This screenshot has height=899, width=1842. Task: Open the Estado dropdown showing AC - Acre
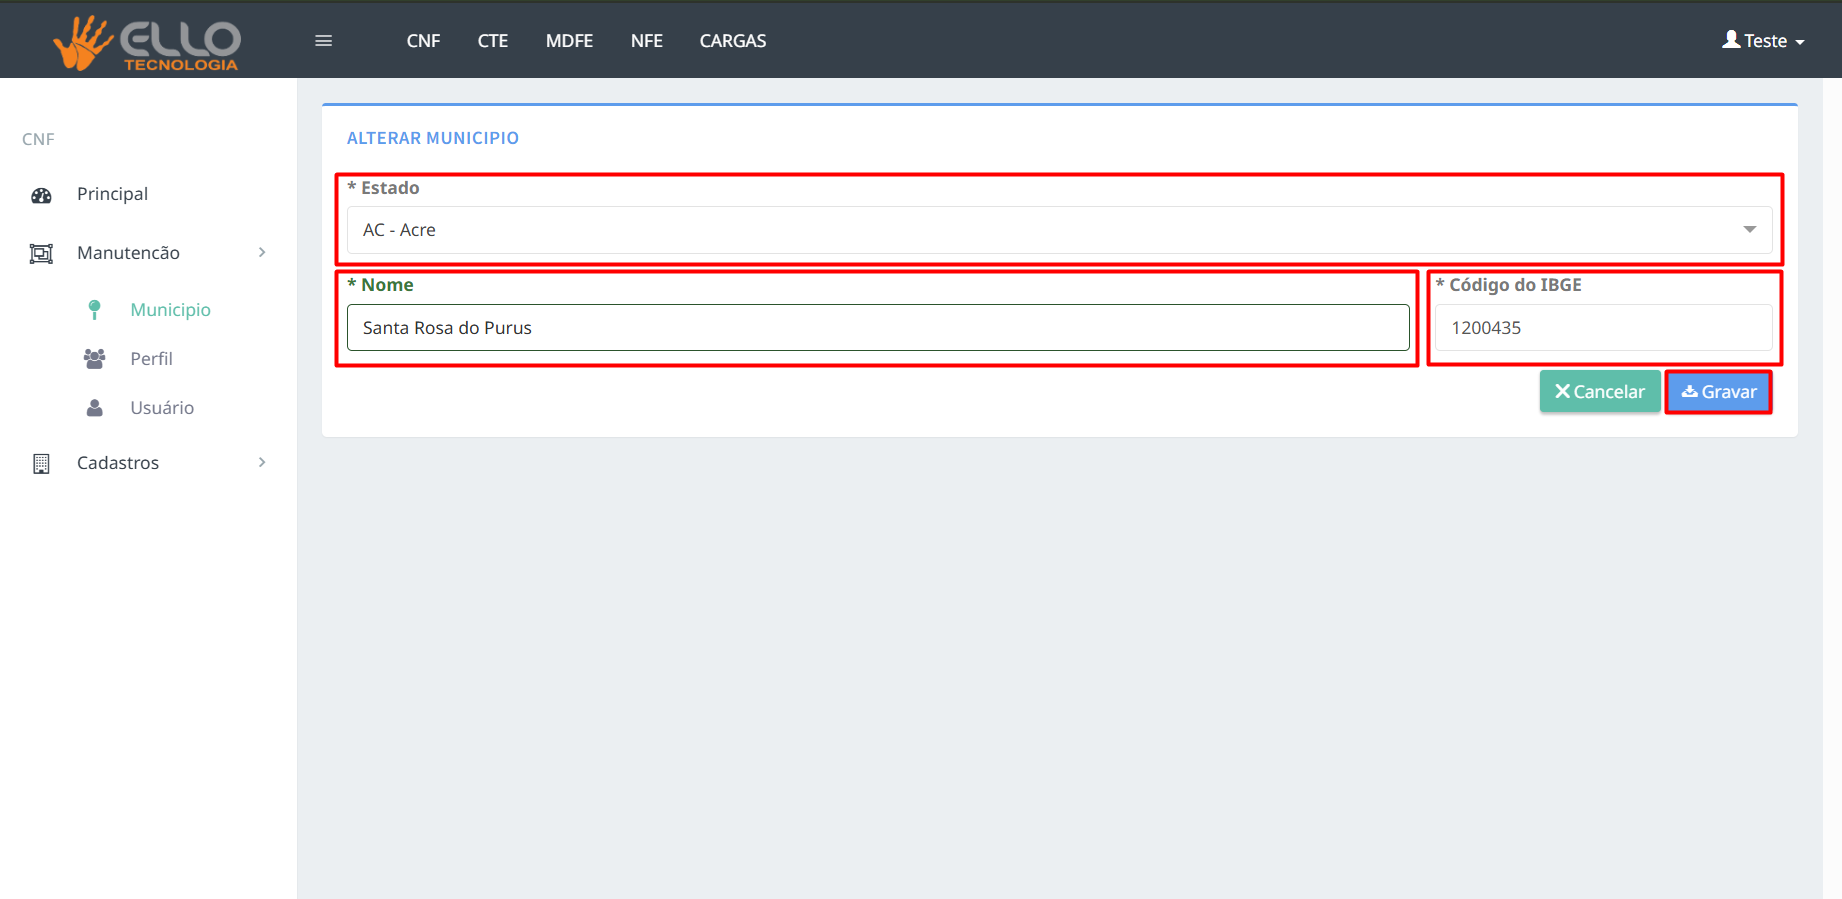1059,230
